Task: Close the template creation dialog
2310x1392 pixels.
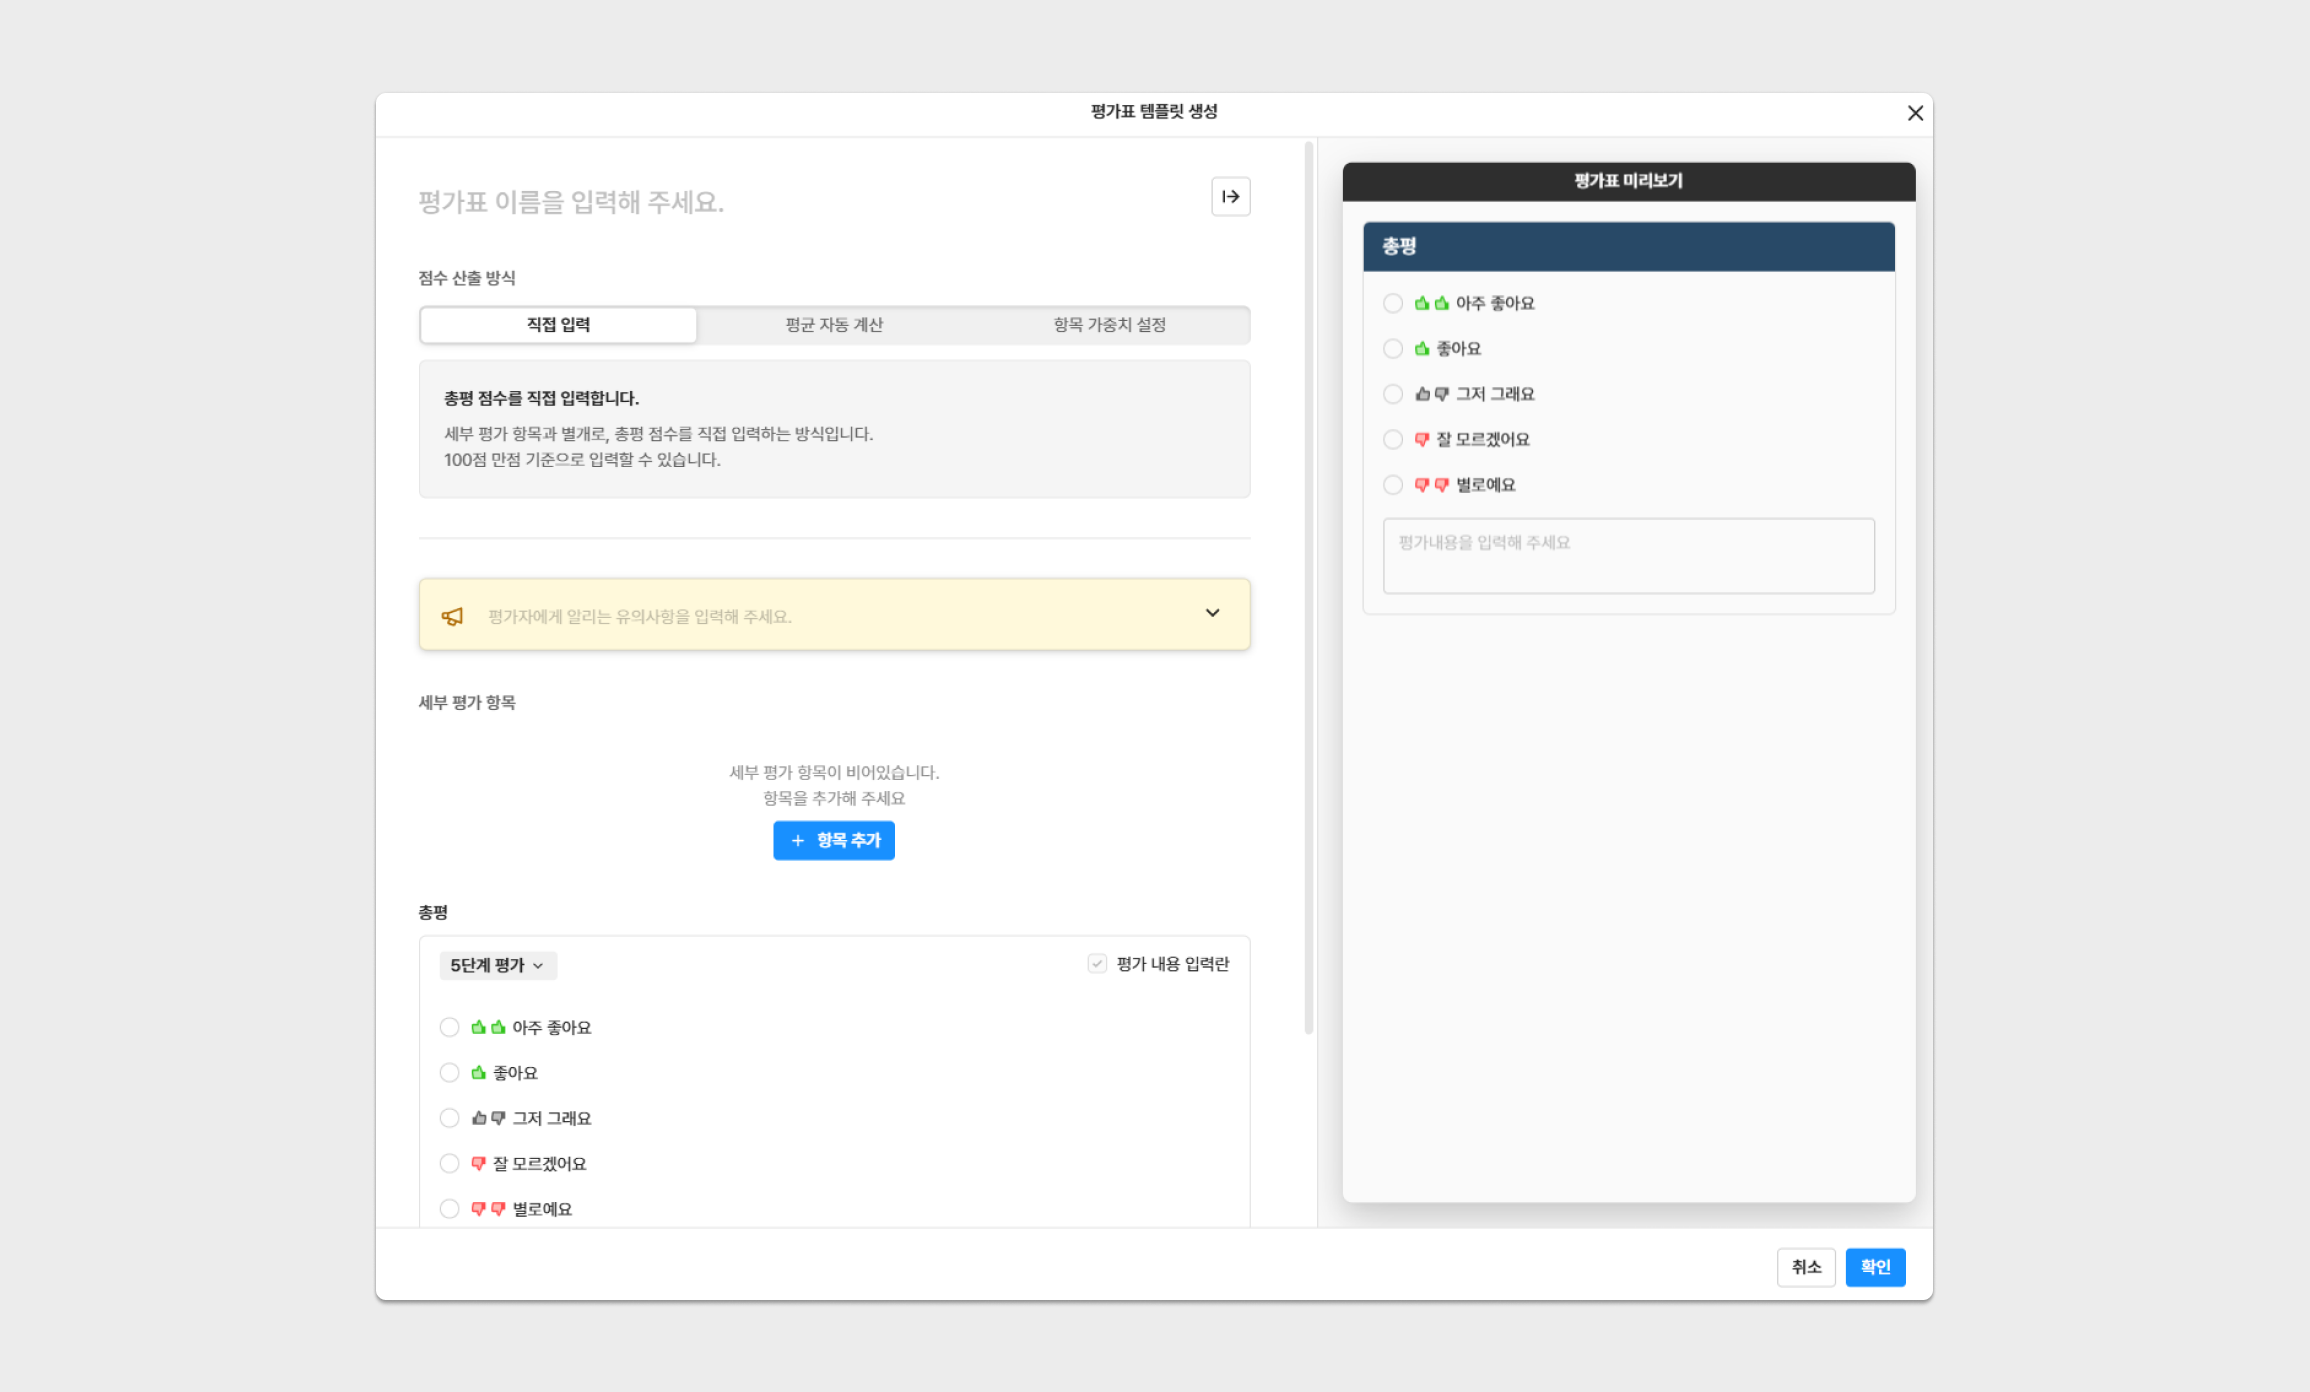Action: point(1914,113)
